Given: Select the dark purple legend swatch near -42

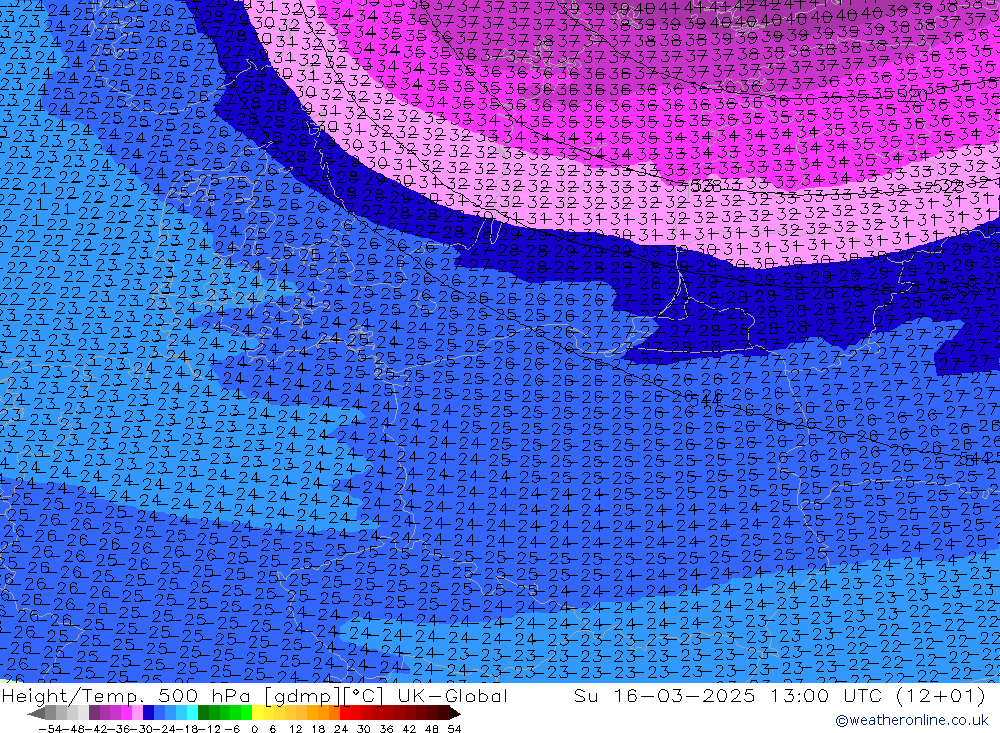Looking at the screenshot, I should pyautogui.click(x=94, y=713).
